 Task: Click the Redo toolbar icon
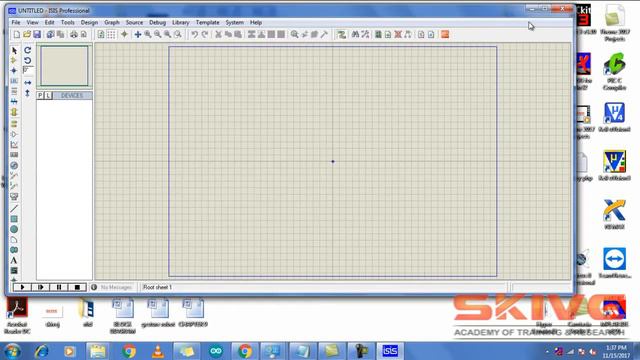click(205, 35)
